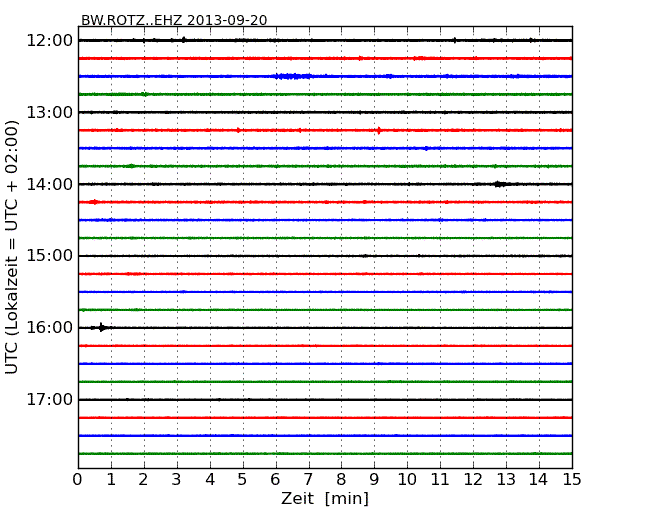The image size is (650, 520).
Task: Select the 15:00 time label
Action: (49, 256)
